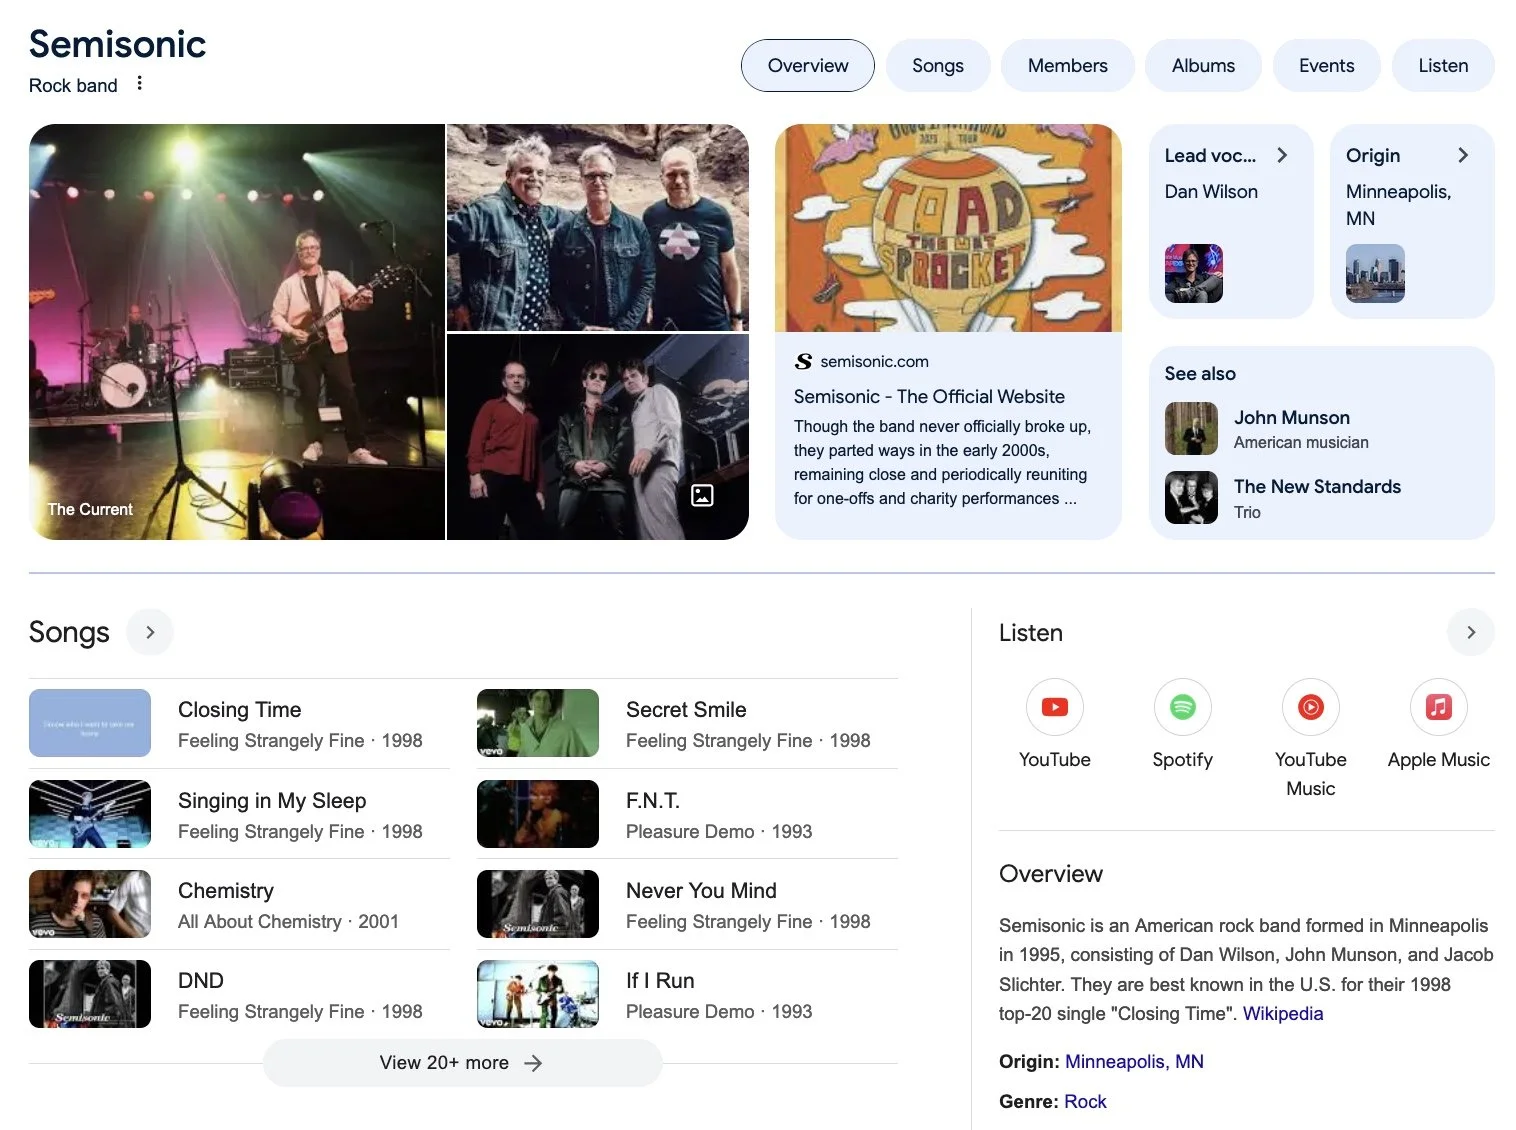This screenshot has height=1130, width=1516.
Task: Open the three-dot menu beside Rock band
Action: pos(139,84)
